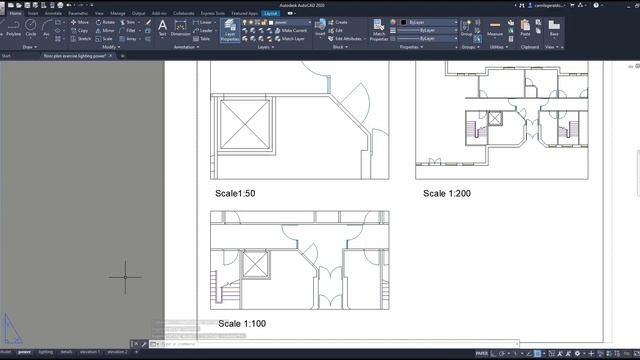The width and height of the screenshot is (640, 360).
Task: Click the Scale 1:200 viewport
Action: pos(502,120)
